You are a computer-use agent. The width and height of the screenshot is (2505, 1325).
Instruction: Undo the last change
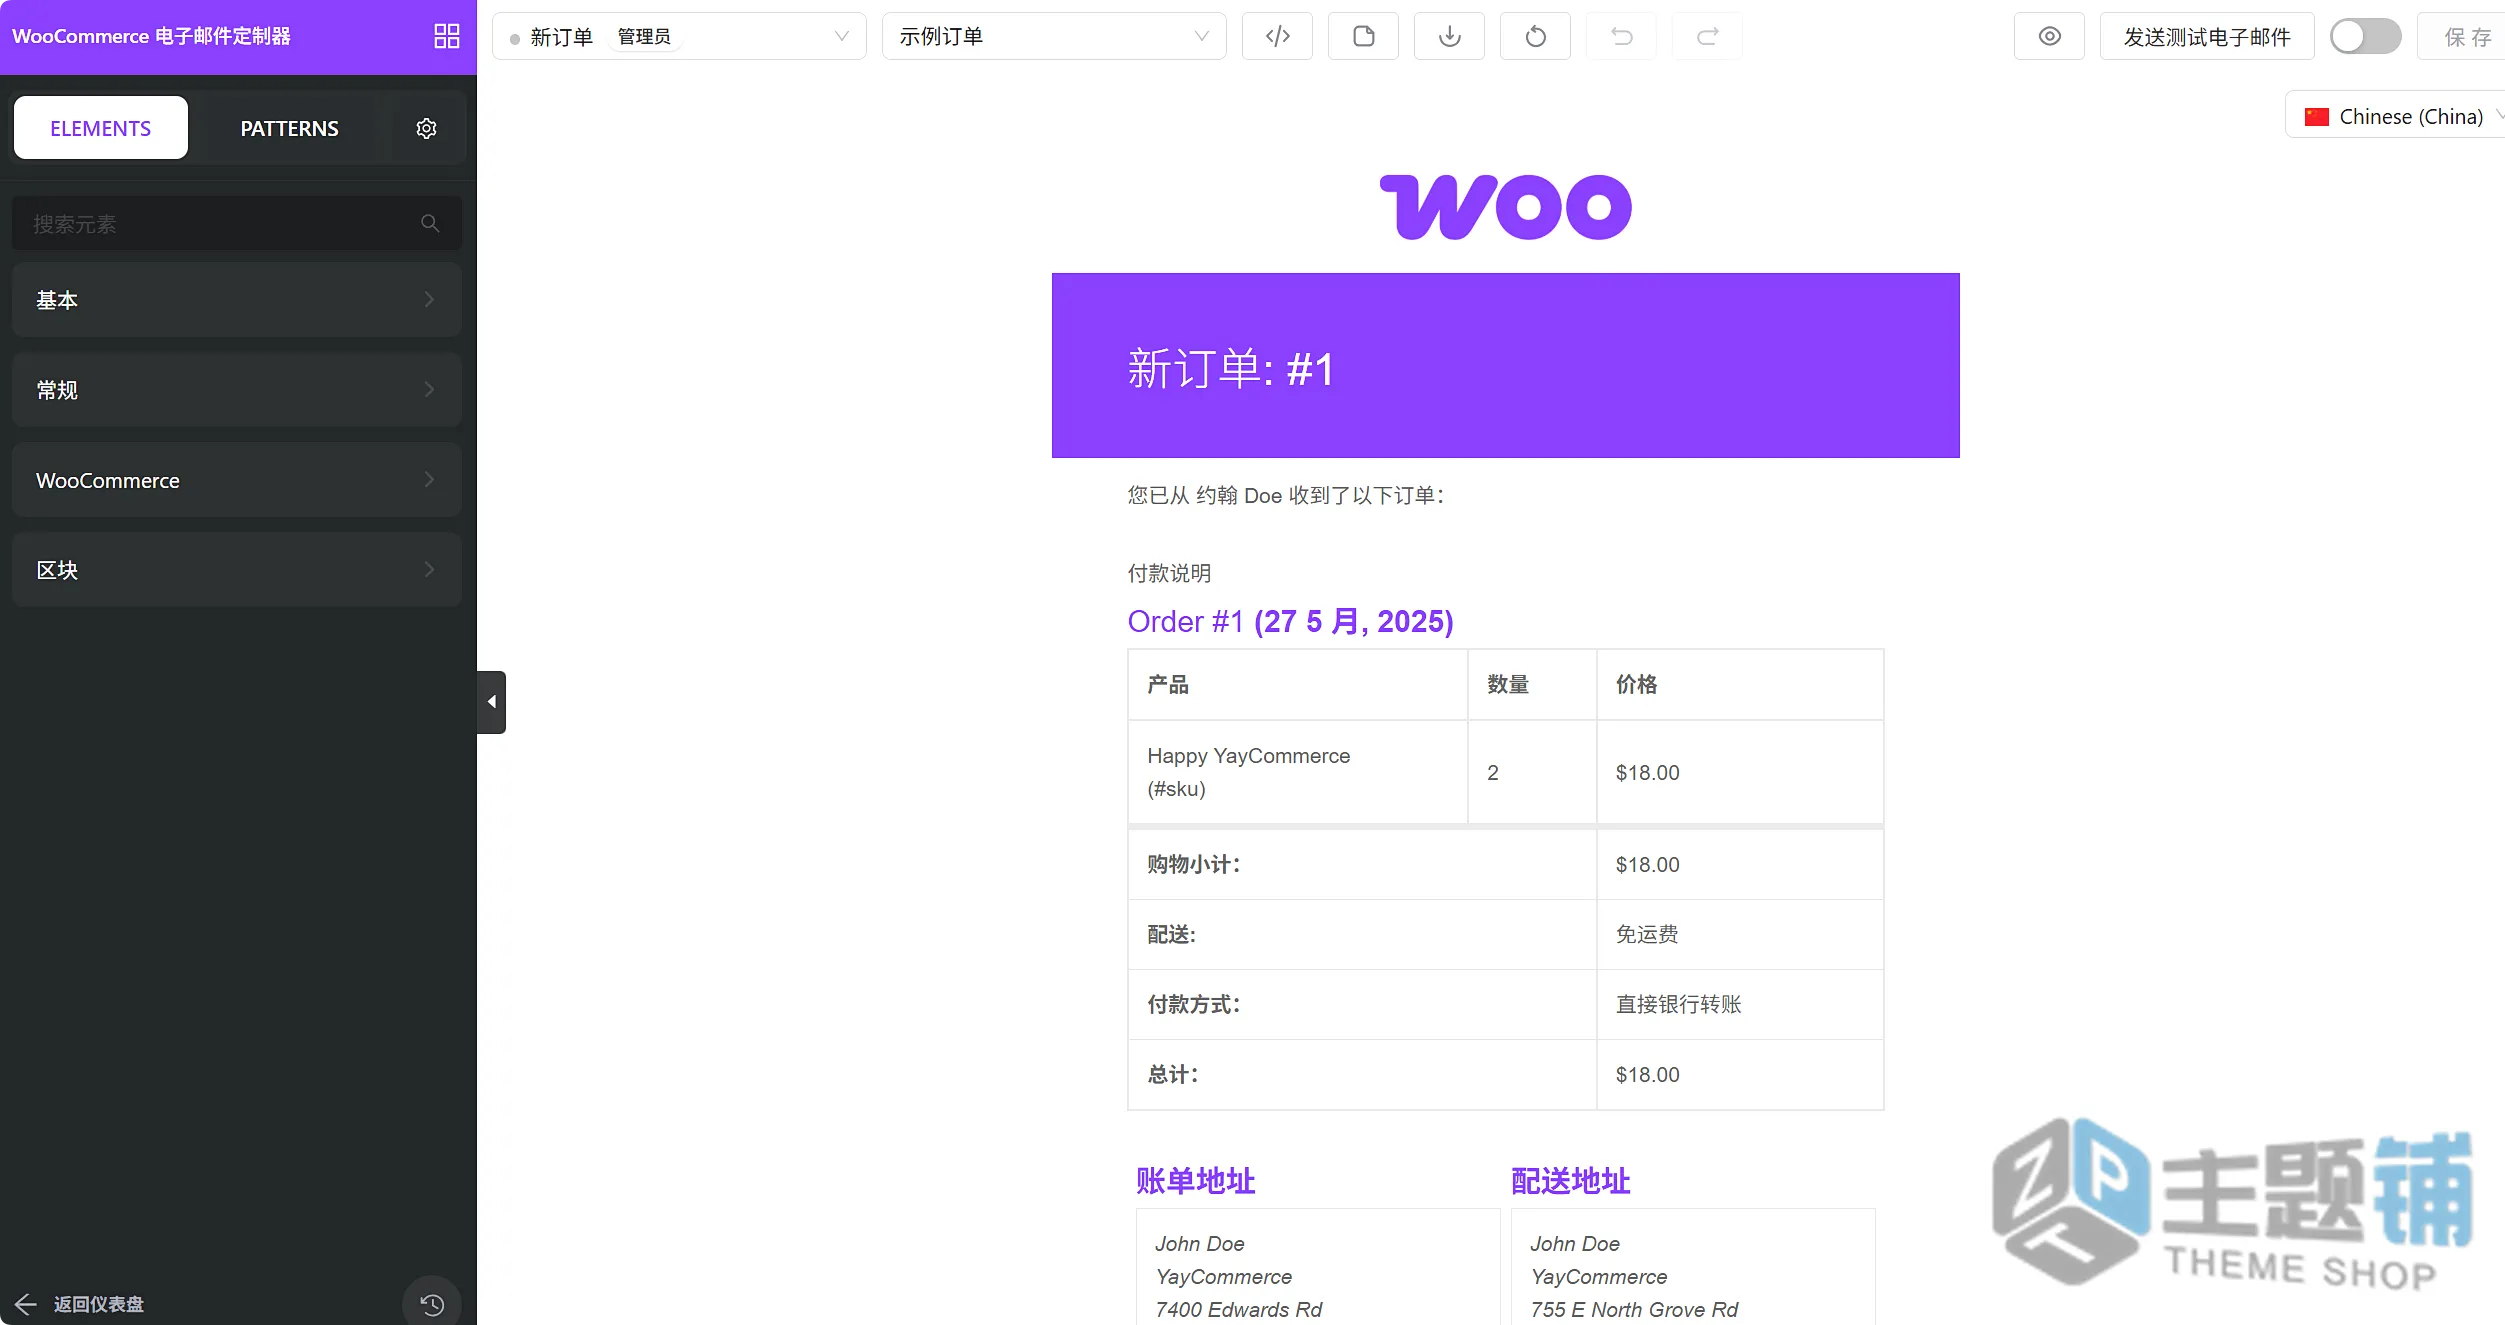coord(1621,36)
